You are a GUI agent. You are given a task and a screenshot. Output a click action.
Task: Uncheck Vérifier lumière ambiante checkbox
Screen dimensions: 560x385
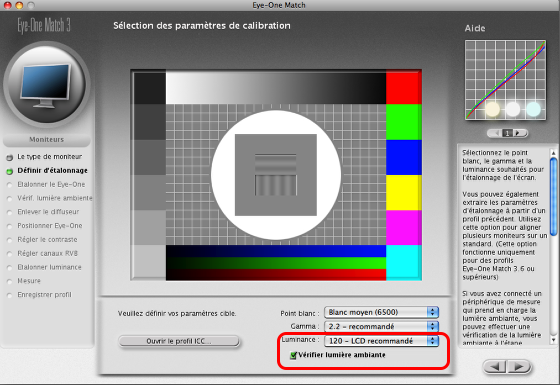coord(293,355)
